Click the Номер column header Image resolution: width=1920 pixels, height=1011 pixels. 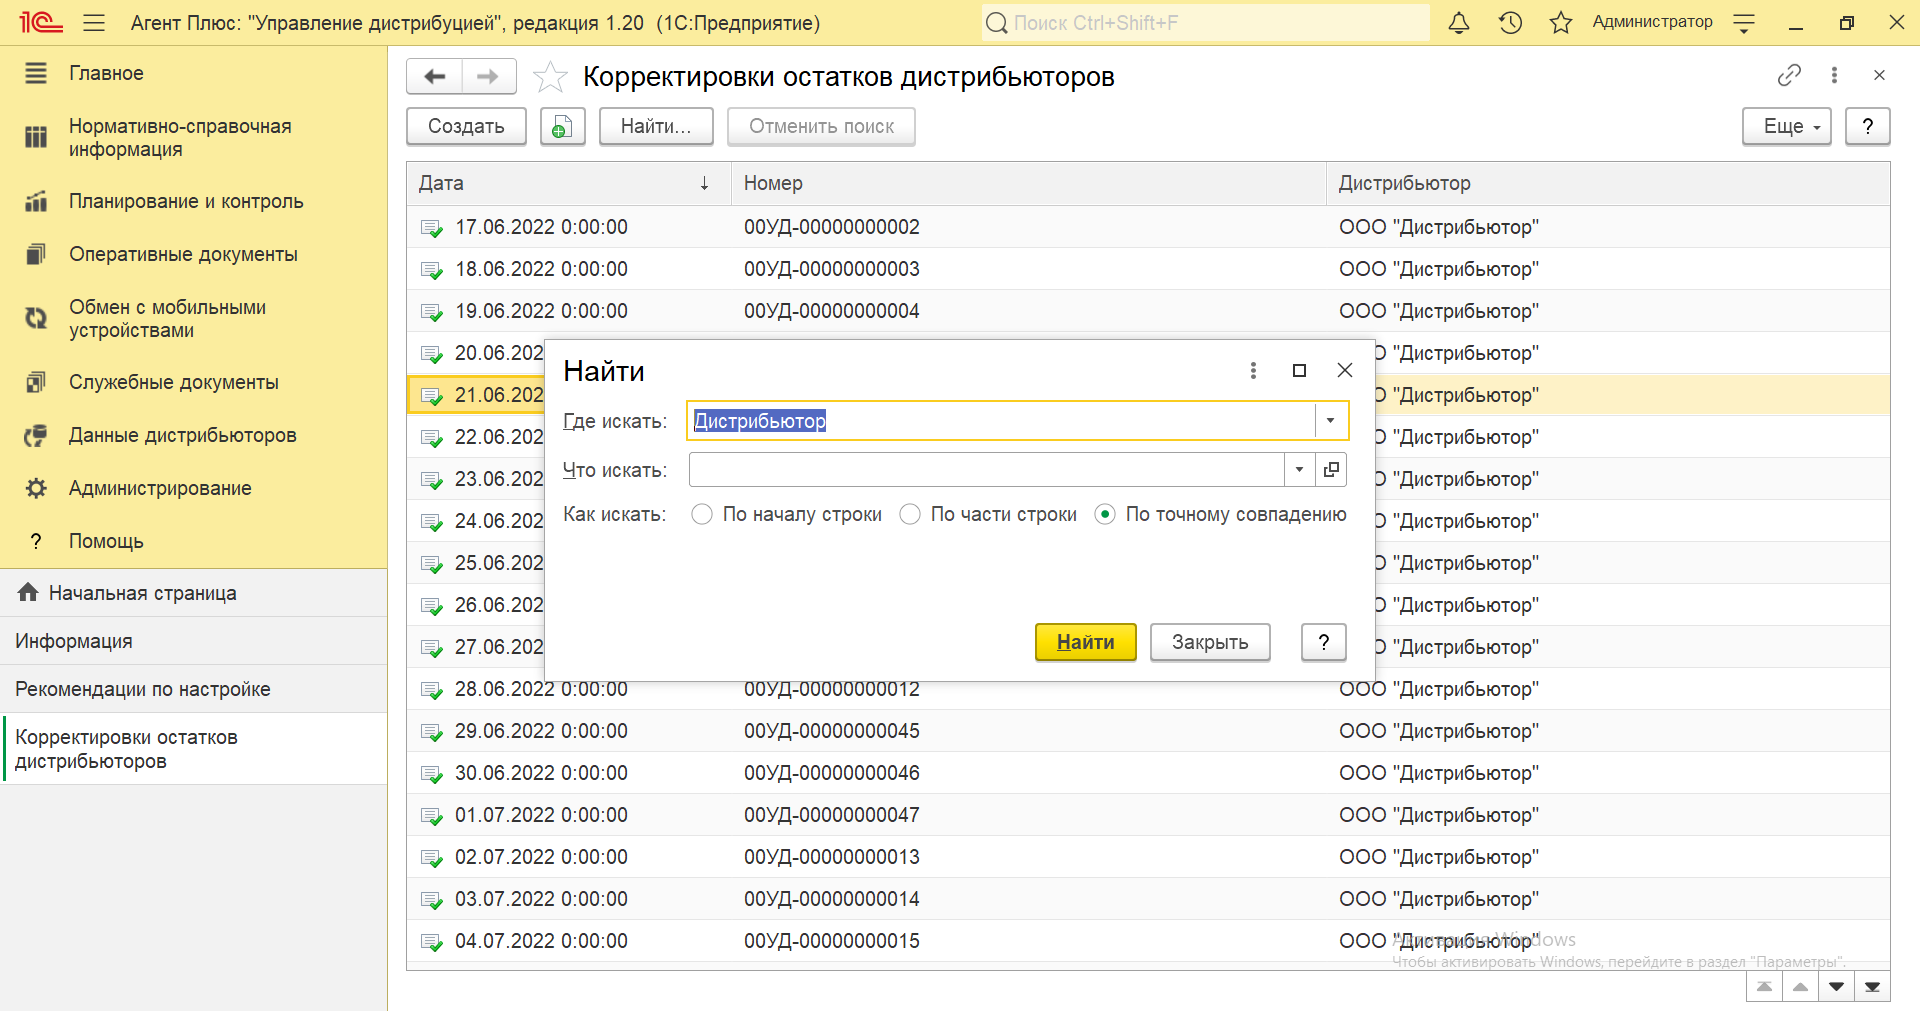coord(1029,183)
